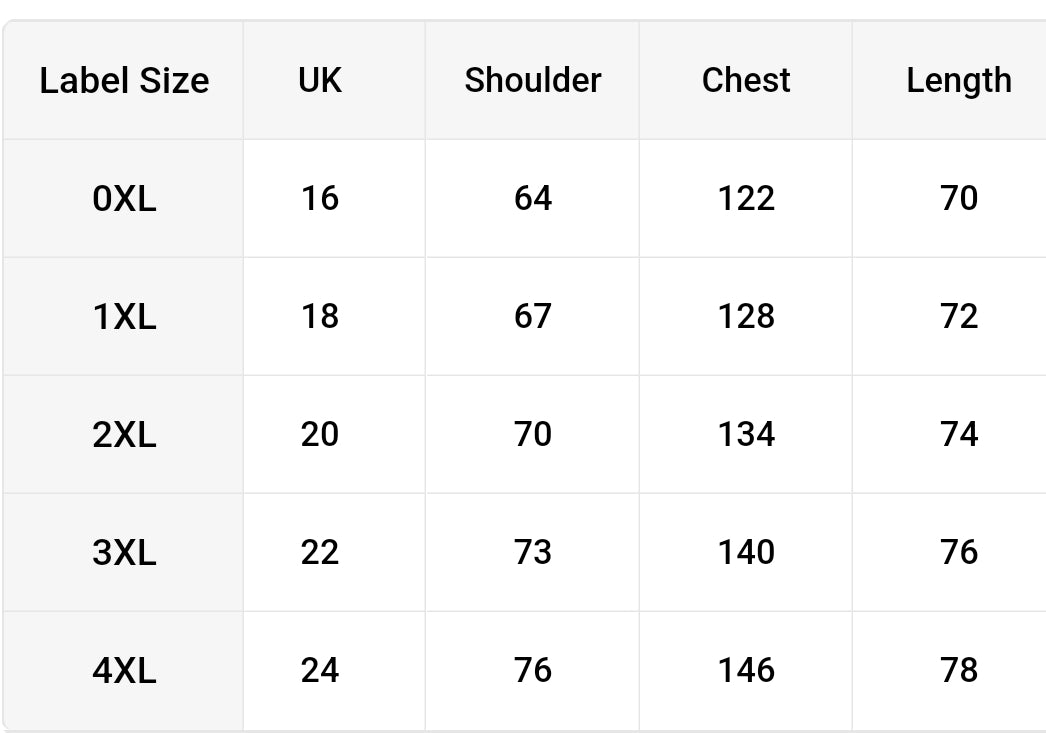Click the UK column header
This screenshot has width=1046, height=747.
coord(320,81)
